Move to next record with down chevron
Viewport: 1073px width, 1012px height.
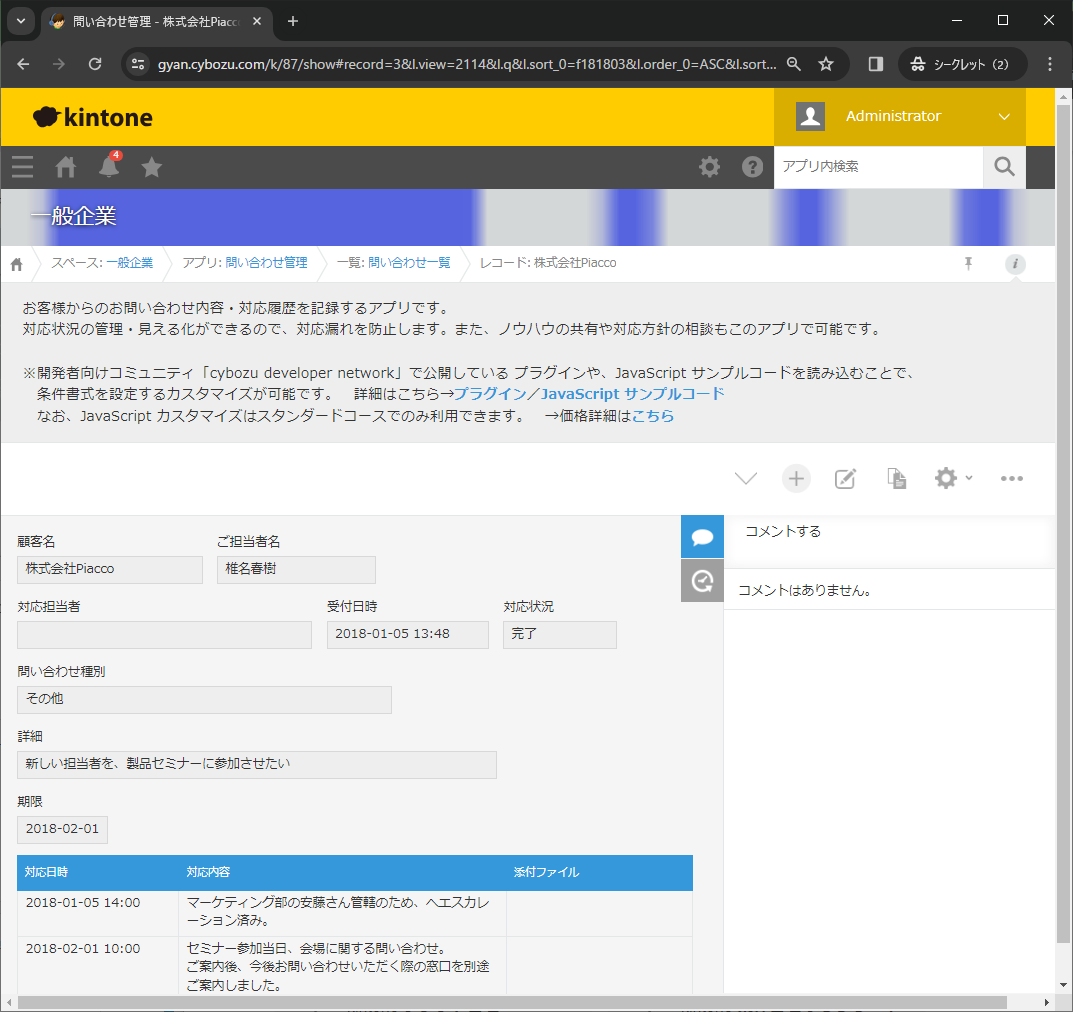[x=746, y=478]
